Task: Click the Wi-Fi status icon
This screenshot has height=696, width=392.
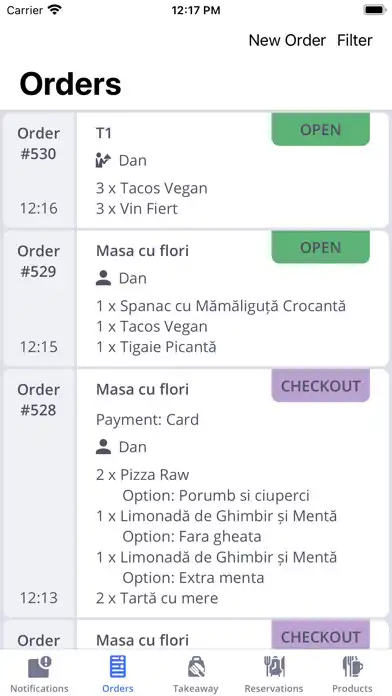Action: (55, 10)
